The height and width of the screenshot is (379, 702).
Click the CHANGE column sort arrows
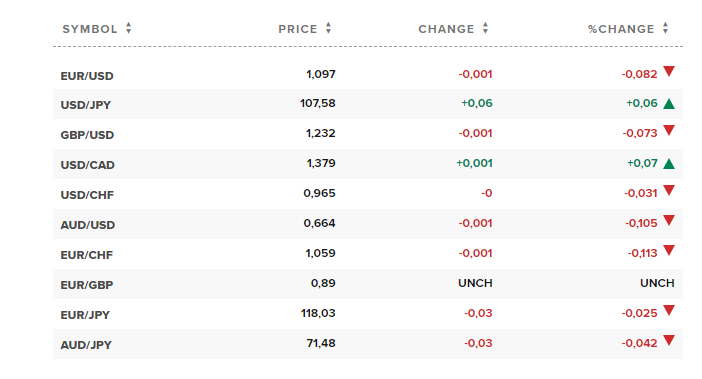coord(485,28)
